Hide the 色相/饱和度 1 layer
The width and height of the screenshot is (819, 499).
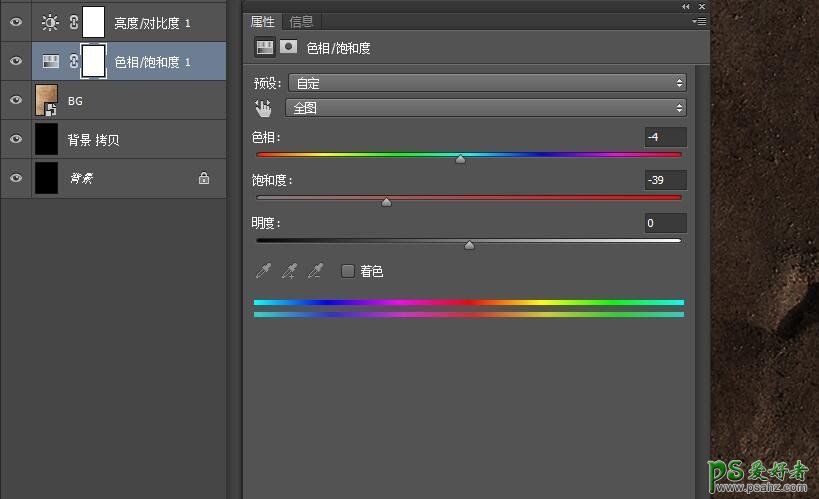[15, 62]
